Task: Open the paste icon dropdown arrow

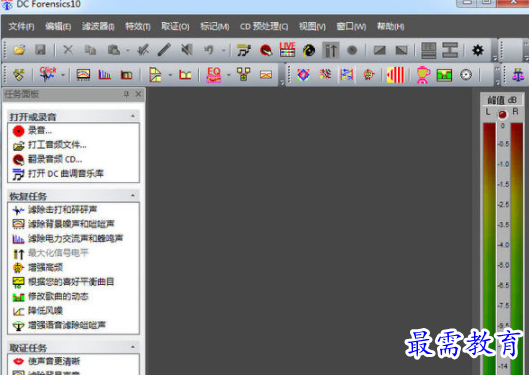Action: click(128, 51)
